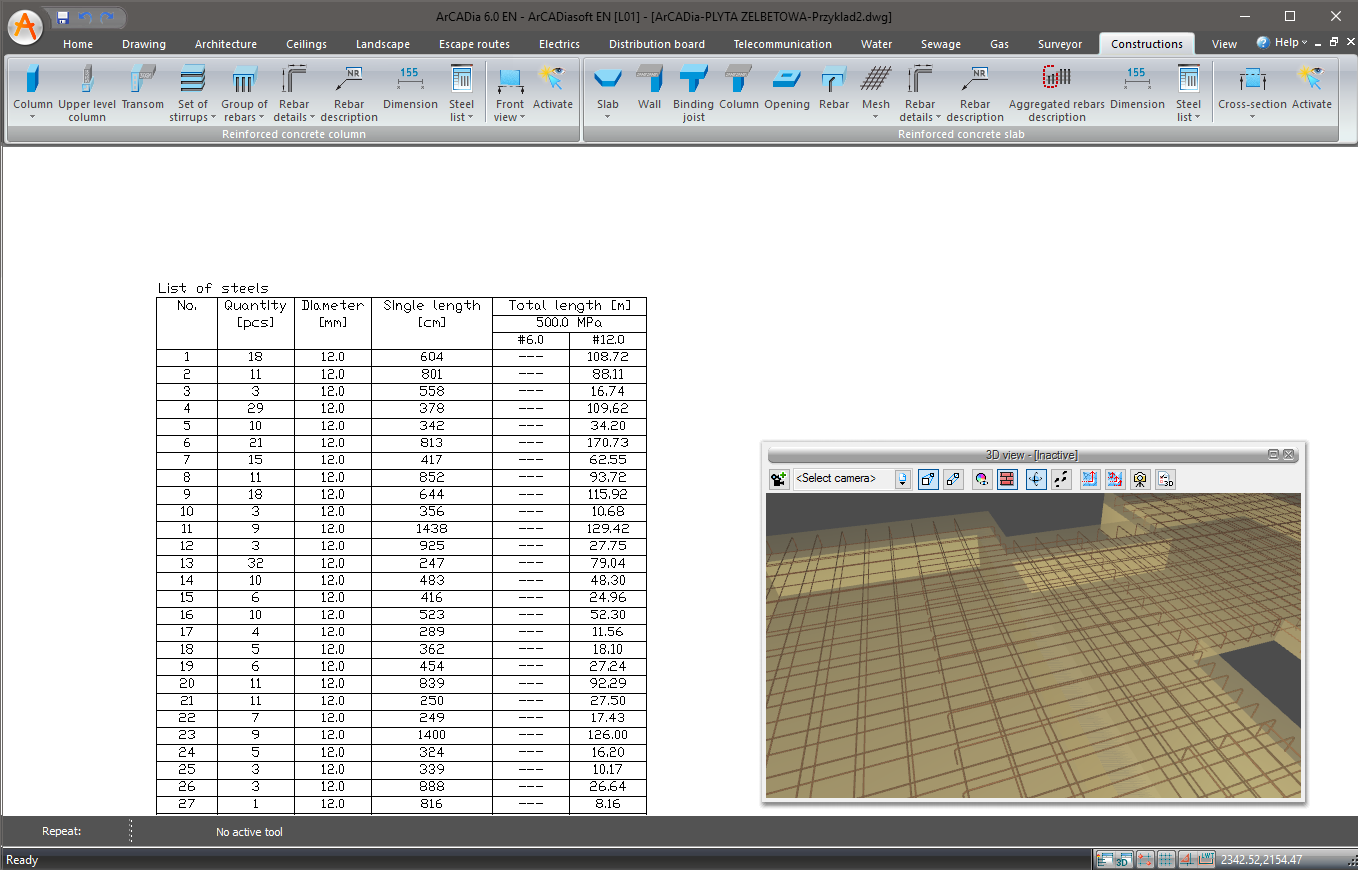Expand the Mesh dropdown options

[875, 117]
